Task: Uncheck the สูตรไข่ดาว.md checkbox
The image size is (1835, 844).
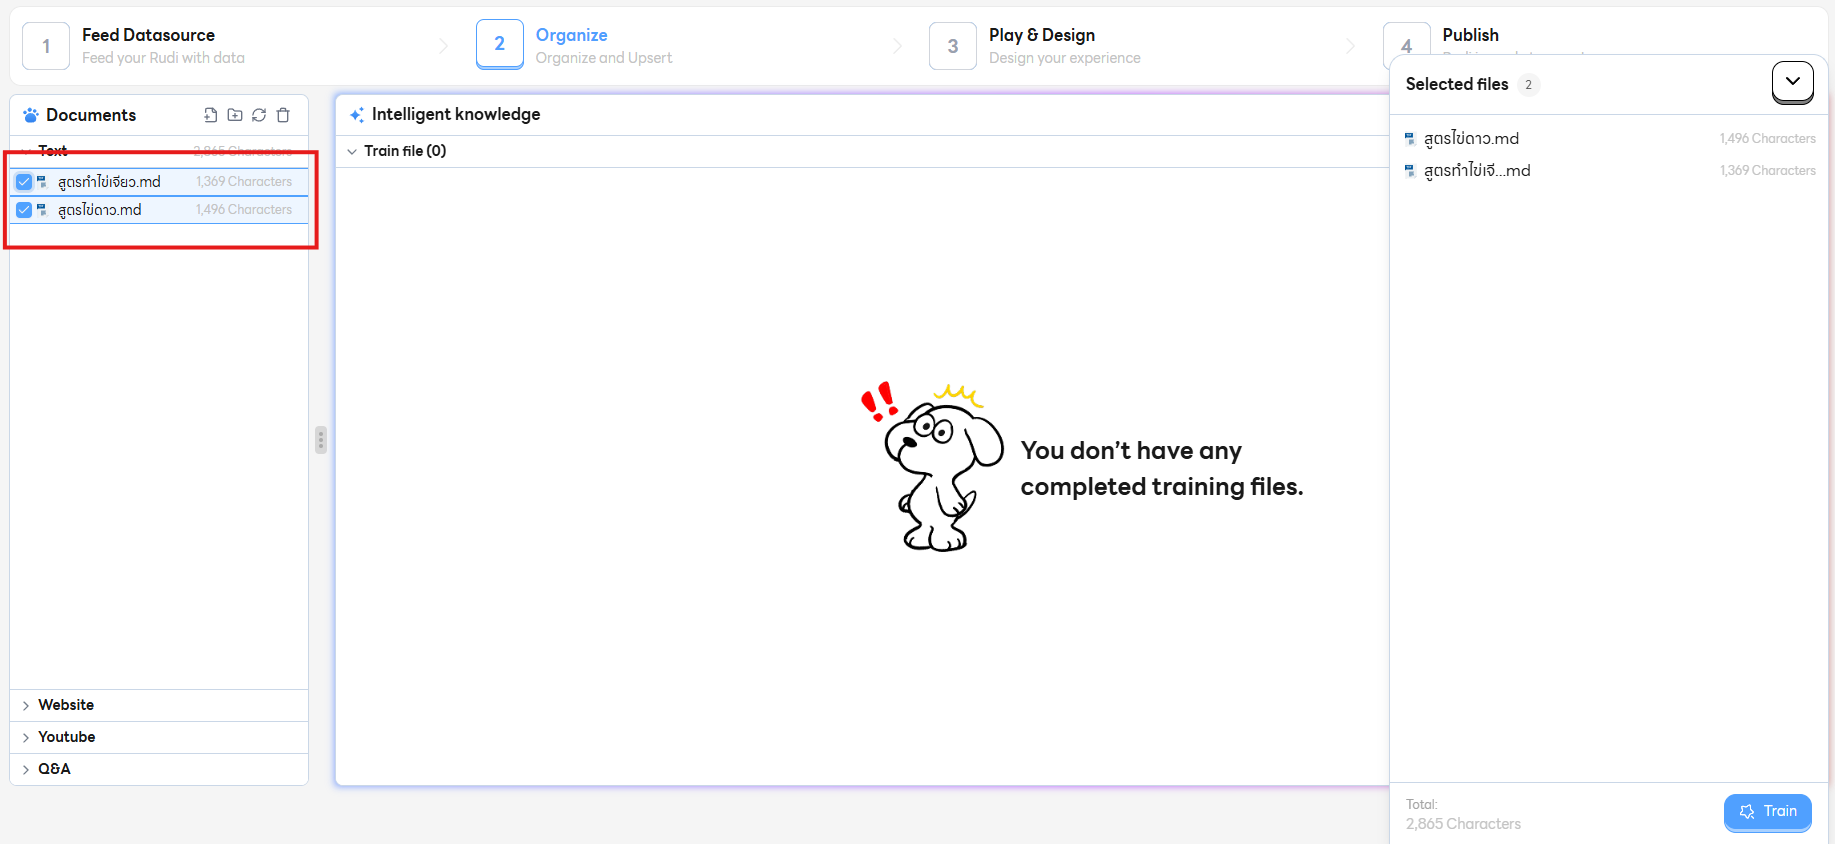Action: click(x=24, y=210)
